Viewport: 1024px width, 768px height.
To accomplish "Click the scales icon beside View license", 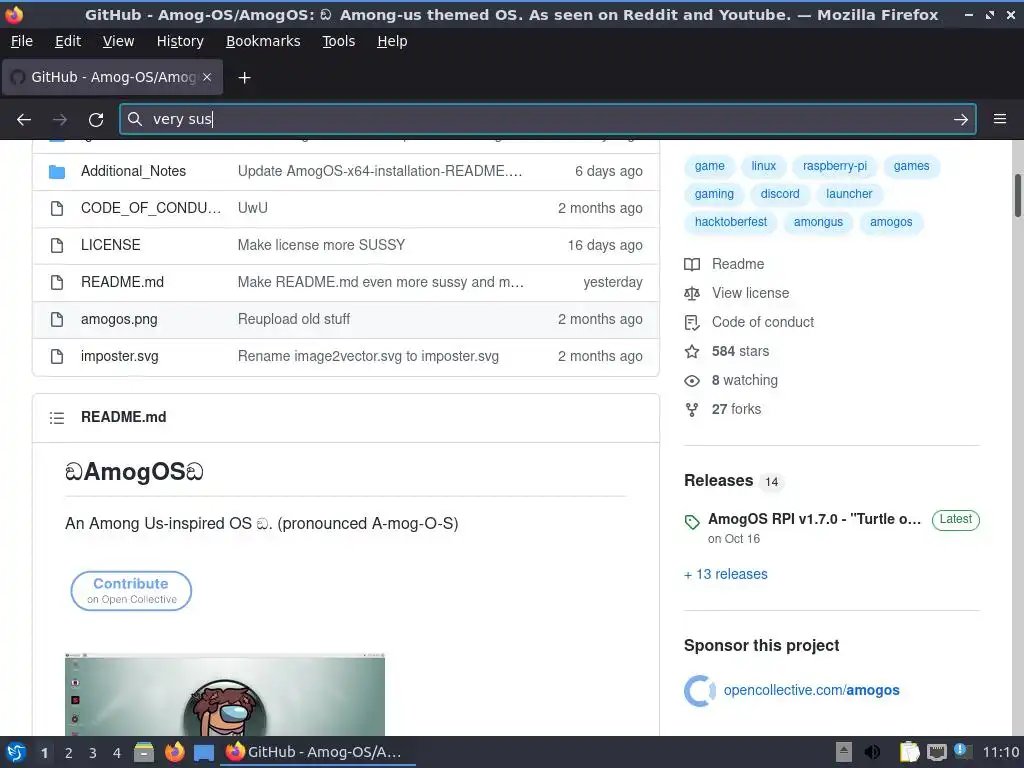I will tap(692, 294).
